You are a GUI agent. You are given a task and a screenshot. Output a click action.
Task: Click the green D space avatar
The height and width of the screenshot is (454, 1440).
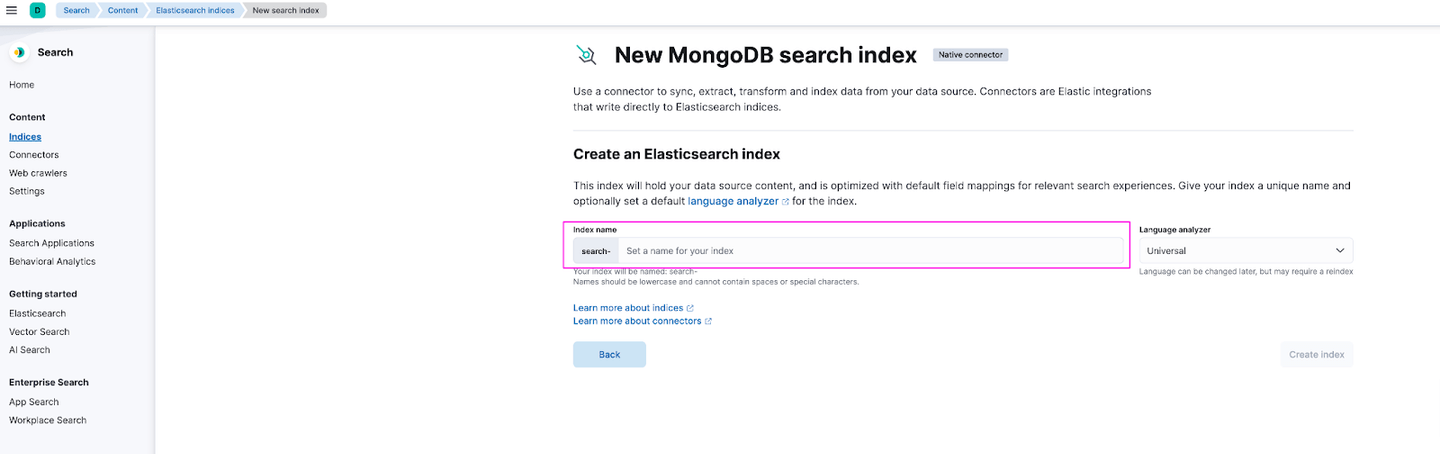[x=38, y=10]
